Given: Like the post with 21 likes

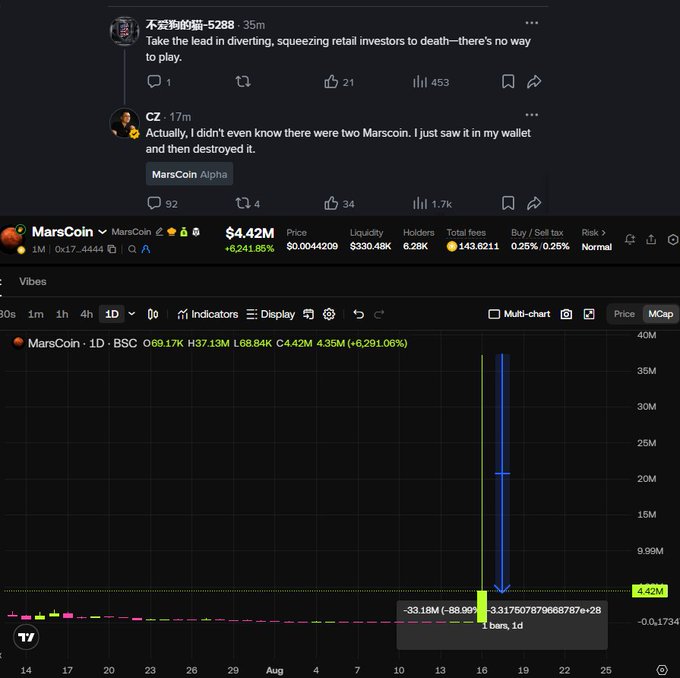Looking at the screenshot, I should pyautogui.click(x=331, y=82).
